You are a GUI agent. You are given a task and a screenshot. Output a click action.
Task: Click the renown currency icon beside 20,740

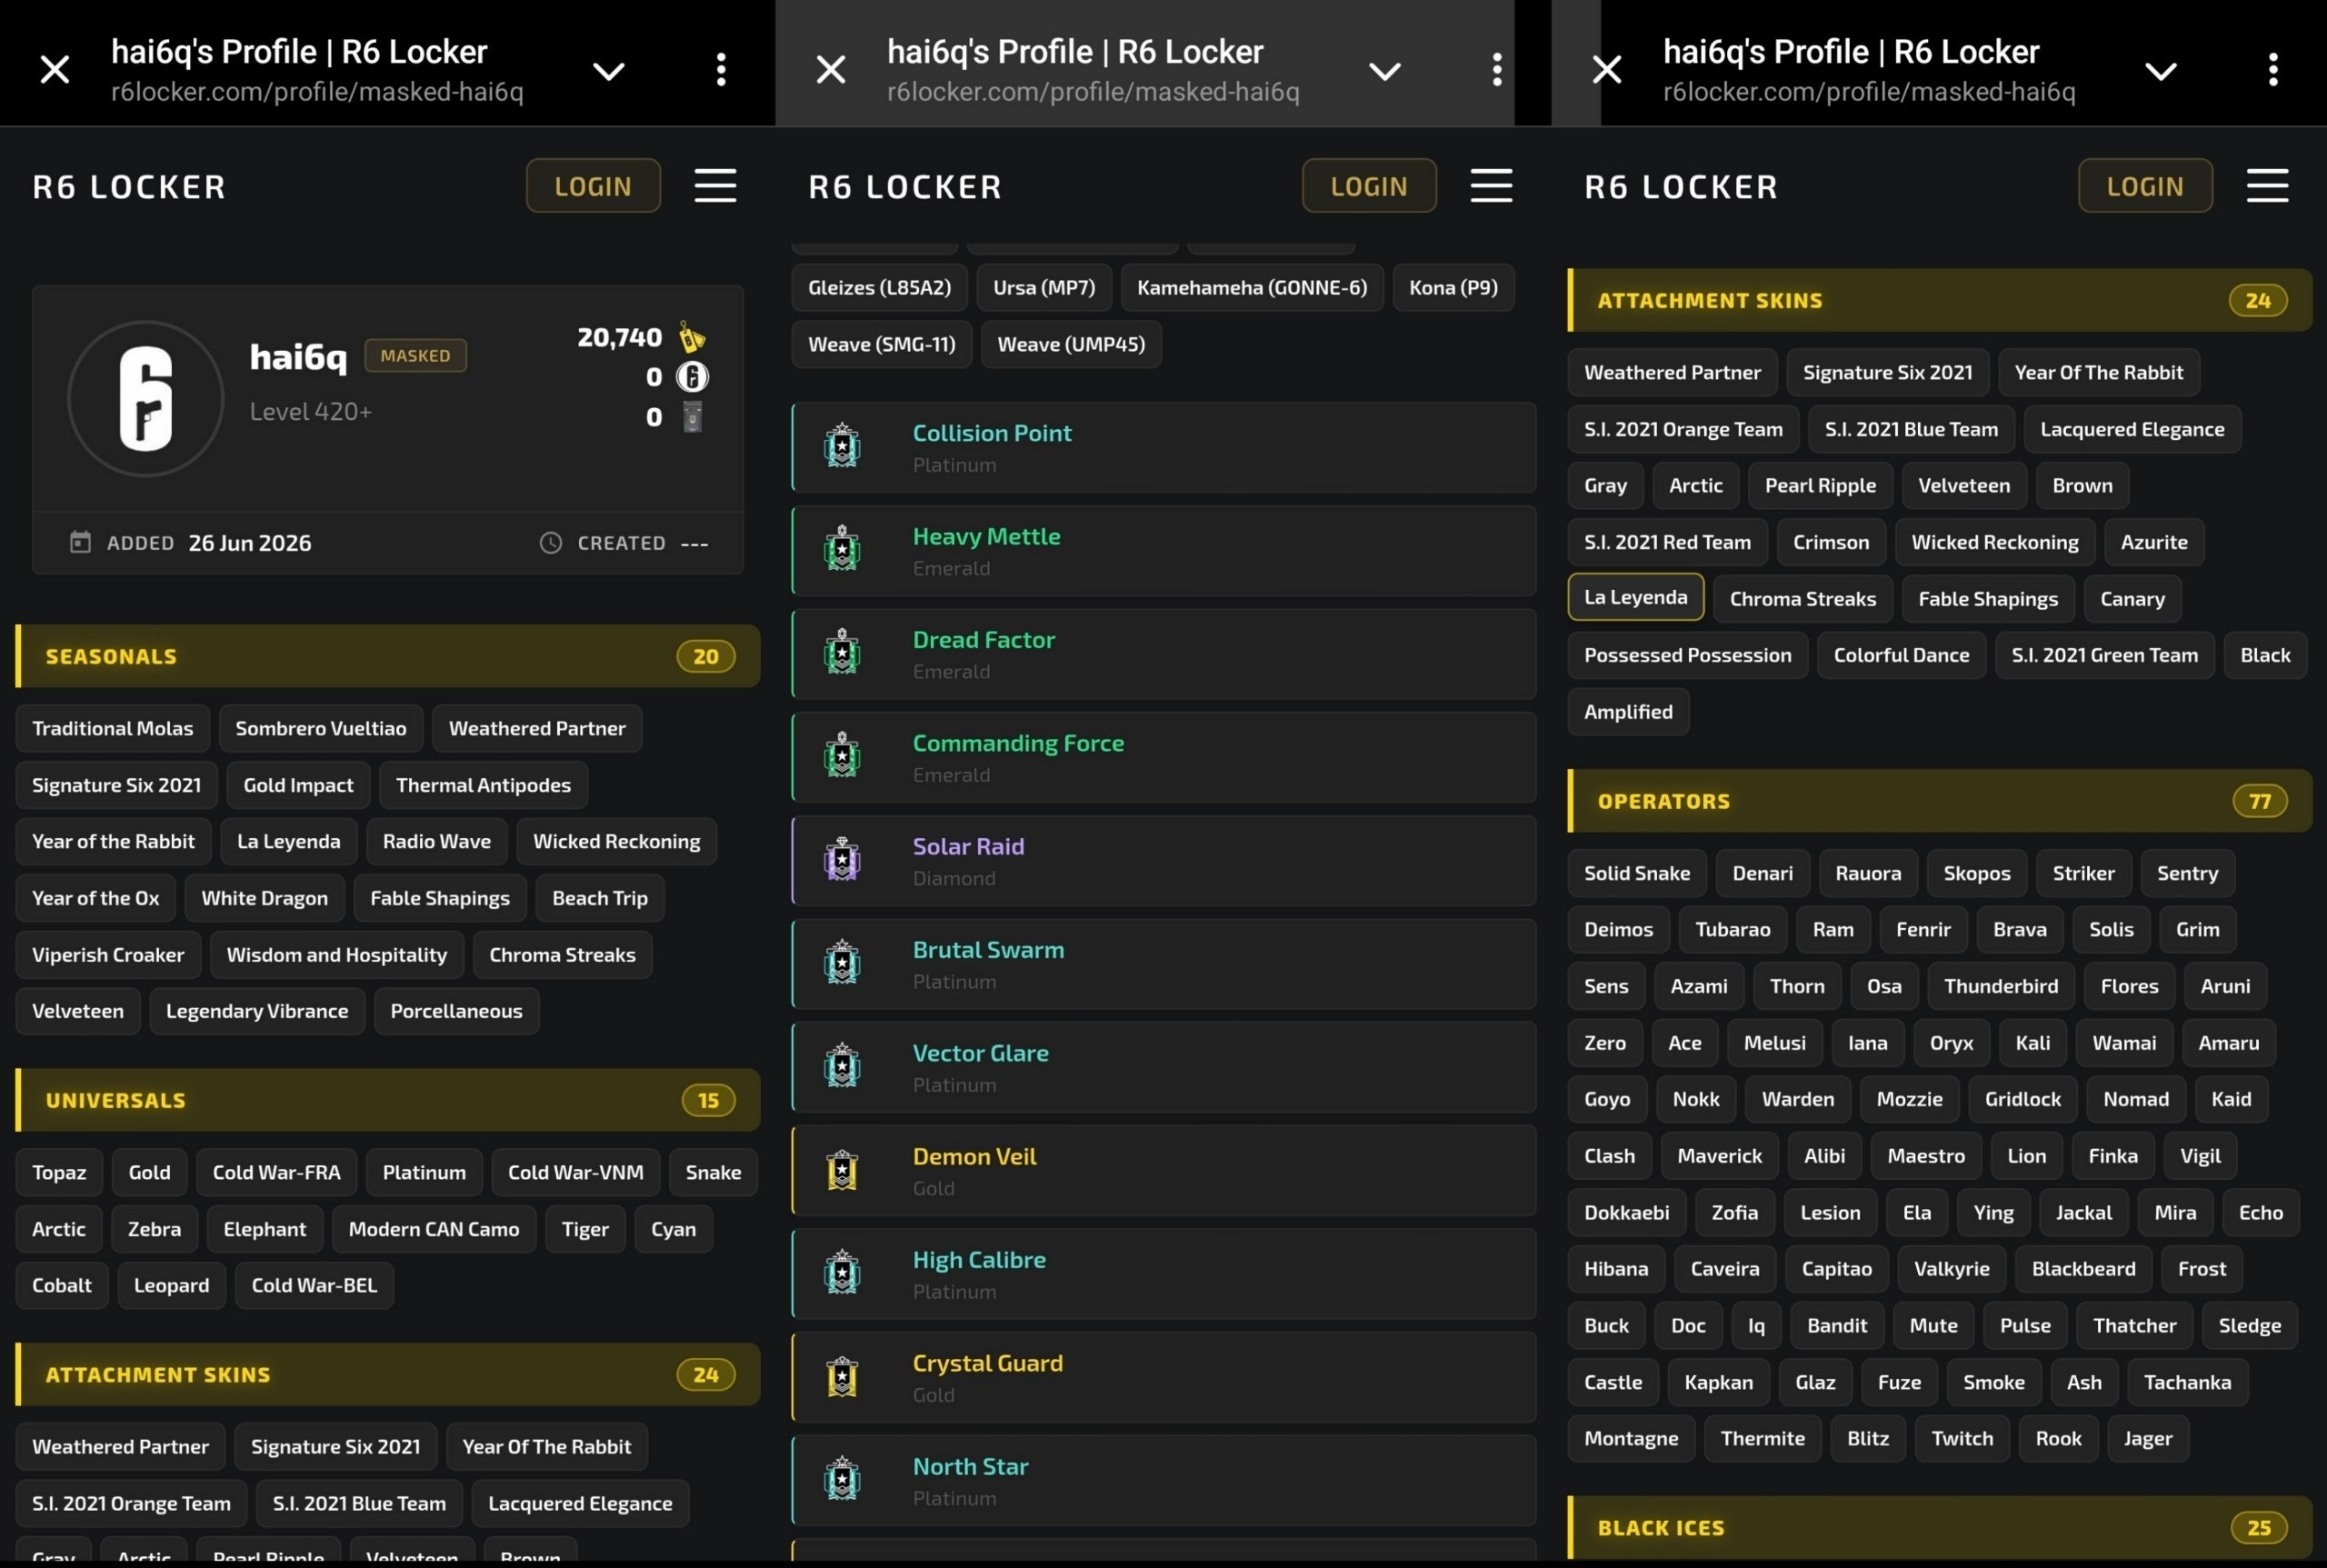(692, 337)
